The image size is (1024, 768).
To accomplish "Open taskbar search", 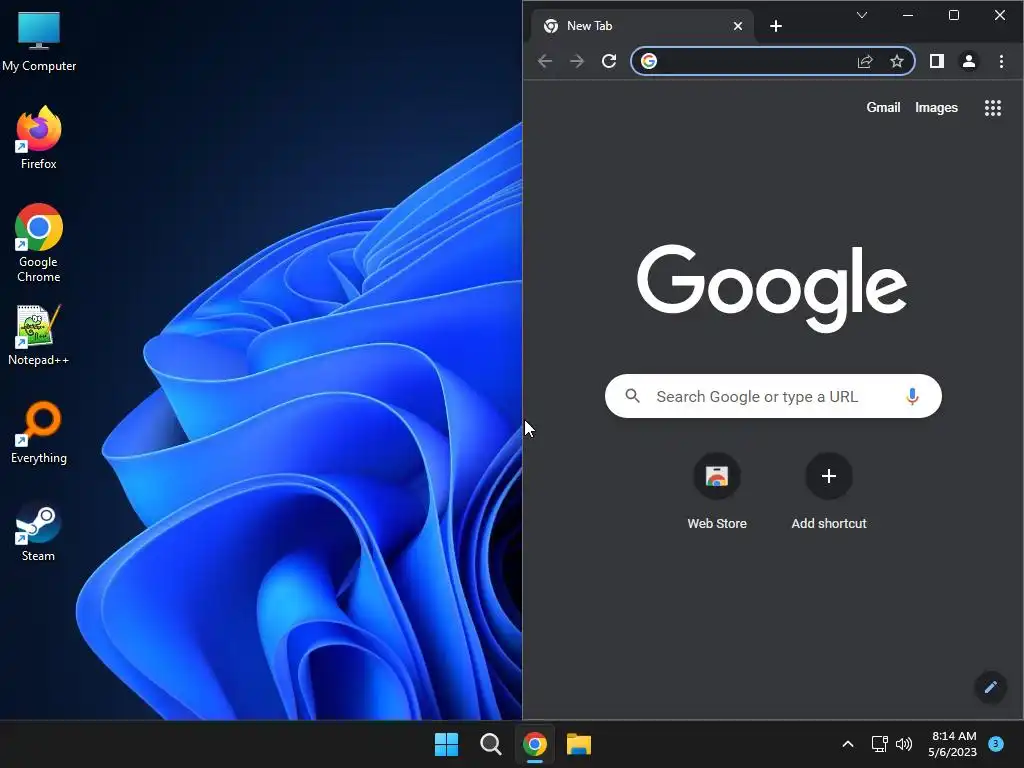I will (x=490, y=744).
